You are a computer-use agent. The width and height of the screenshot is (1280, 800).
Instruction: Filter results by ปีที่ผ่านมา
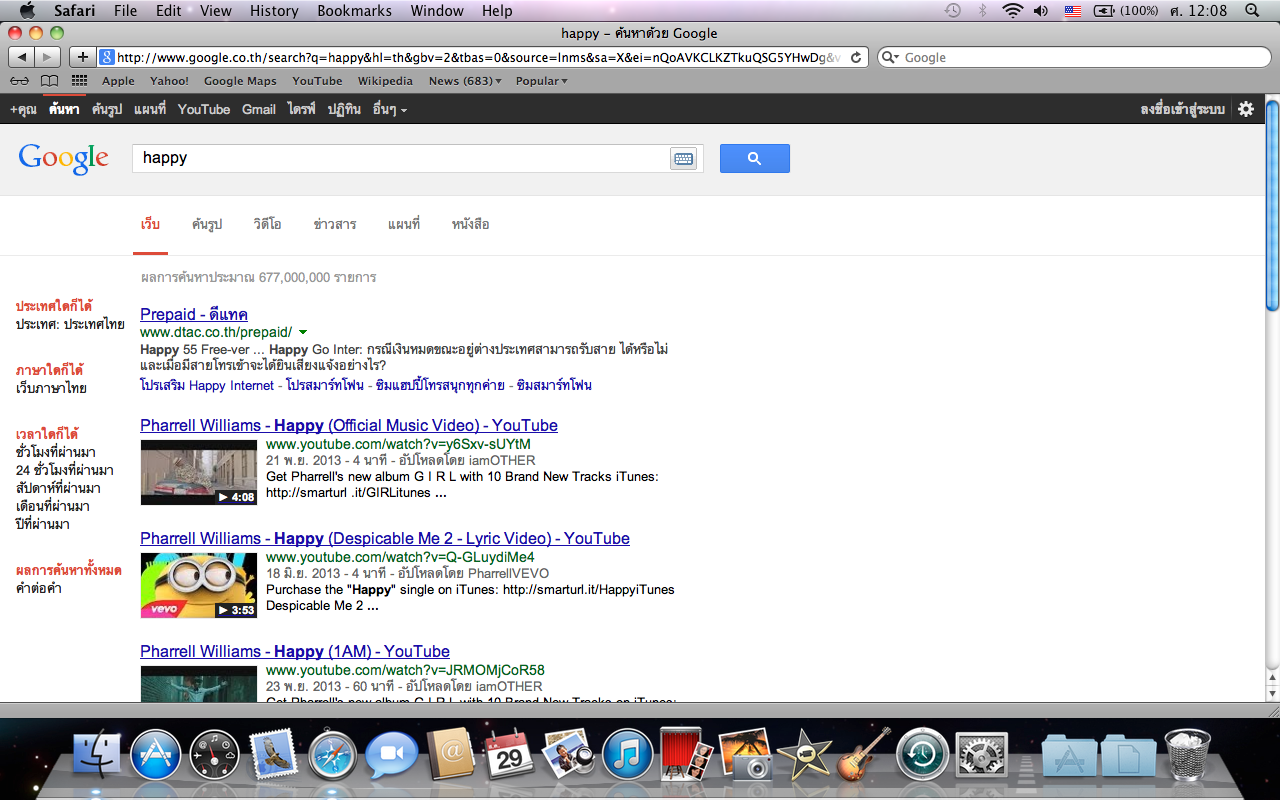pos(43,524)
